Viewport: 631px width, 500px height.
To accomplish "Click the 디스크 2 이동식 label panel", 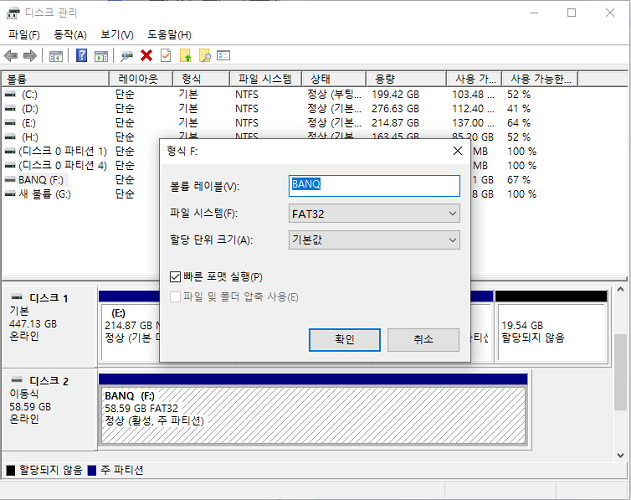I will (49, 409).
